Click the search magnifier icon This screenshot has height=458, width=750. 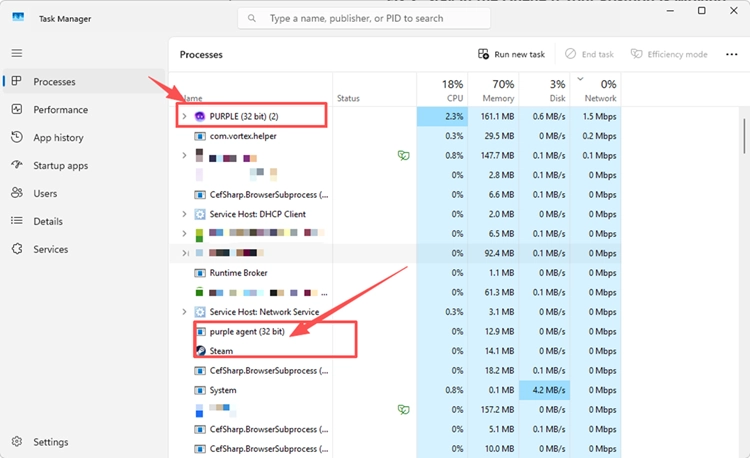coord(252,19)
